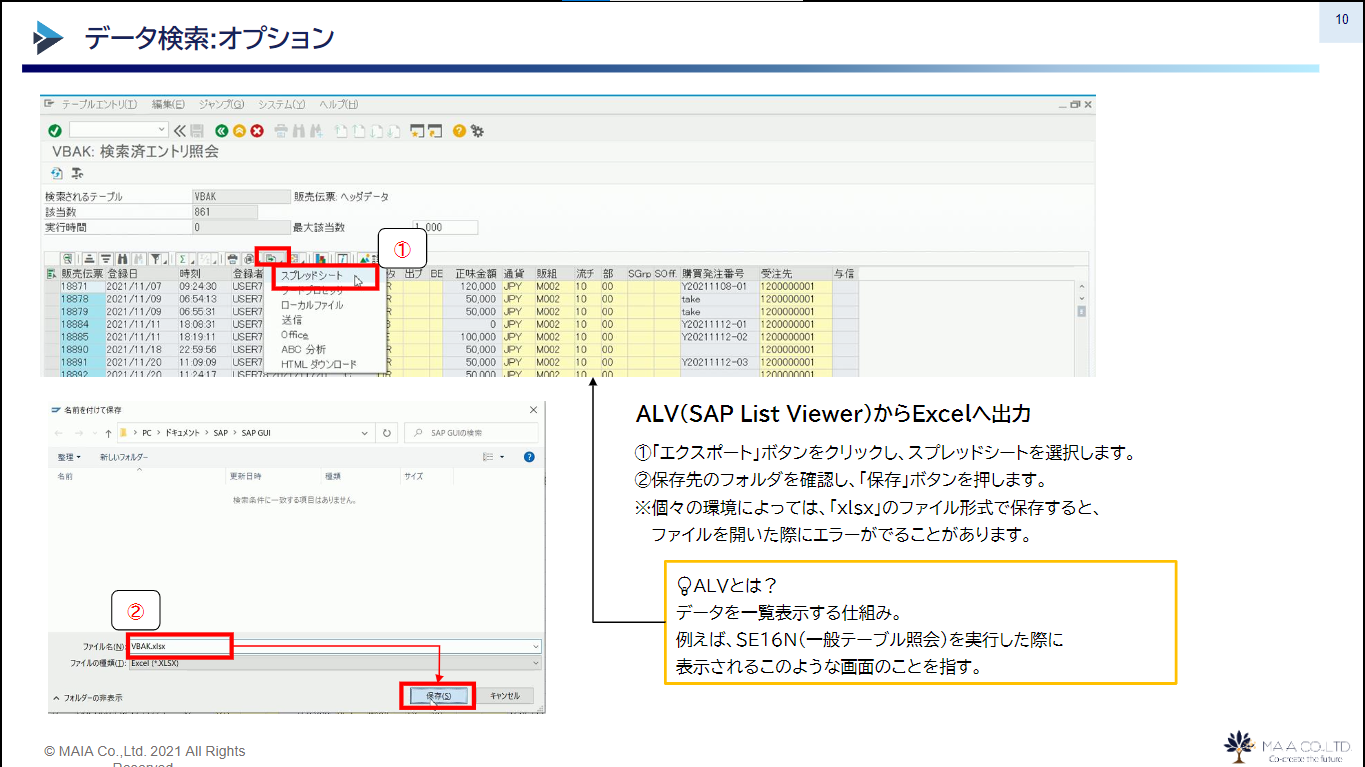Select ローカルファイル from export menu

[x=312, y=305]
